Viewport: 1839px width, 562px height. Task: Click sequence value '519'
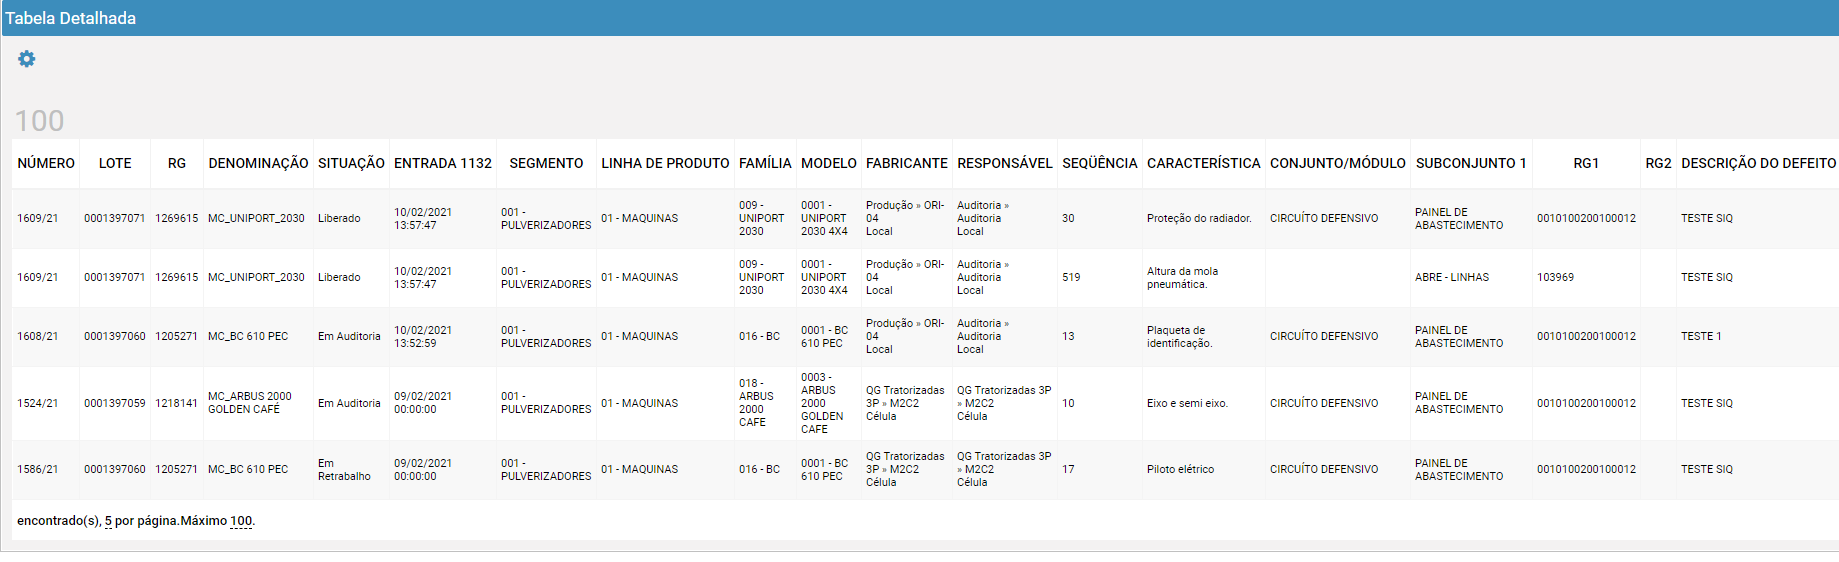coord(1071,277)
